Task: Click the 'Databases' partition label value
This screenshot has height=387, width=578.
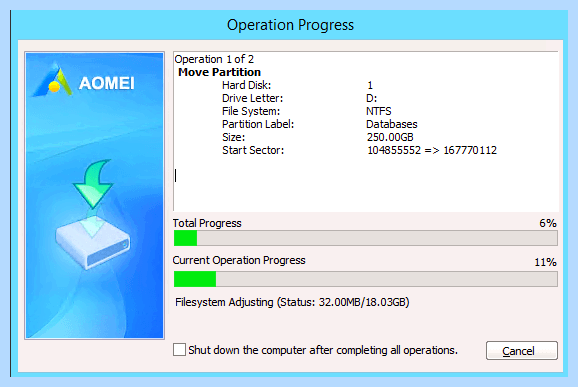Action: pyautogui.click(x=392, y=124)
